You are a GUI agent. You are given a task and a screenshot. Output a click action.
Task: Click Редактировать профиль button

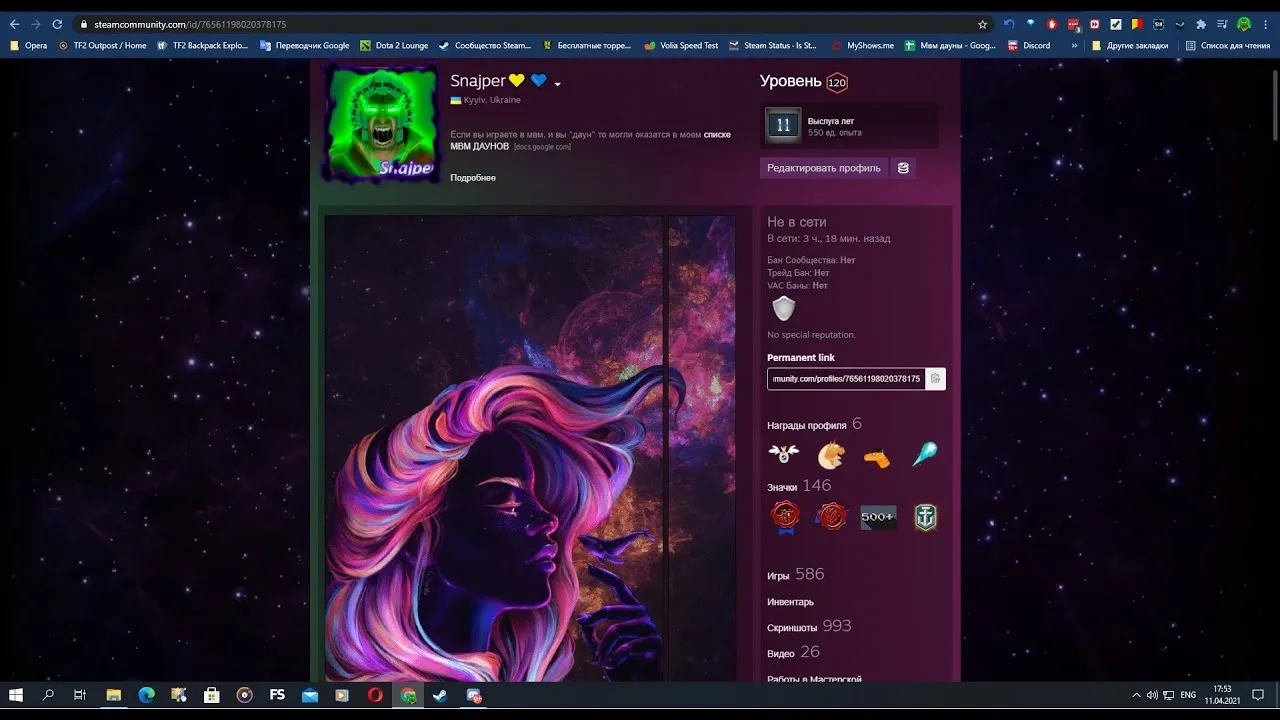pyautogui.click(x=824, y=168)
